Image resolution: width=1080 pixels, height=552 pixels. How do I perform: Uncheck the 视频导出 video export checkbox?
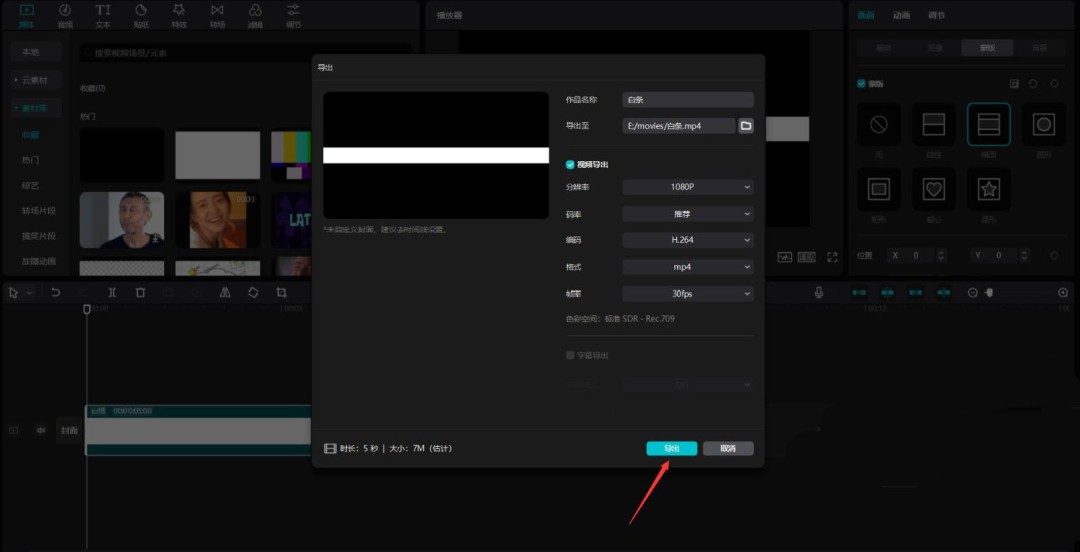coord(571,164)
